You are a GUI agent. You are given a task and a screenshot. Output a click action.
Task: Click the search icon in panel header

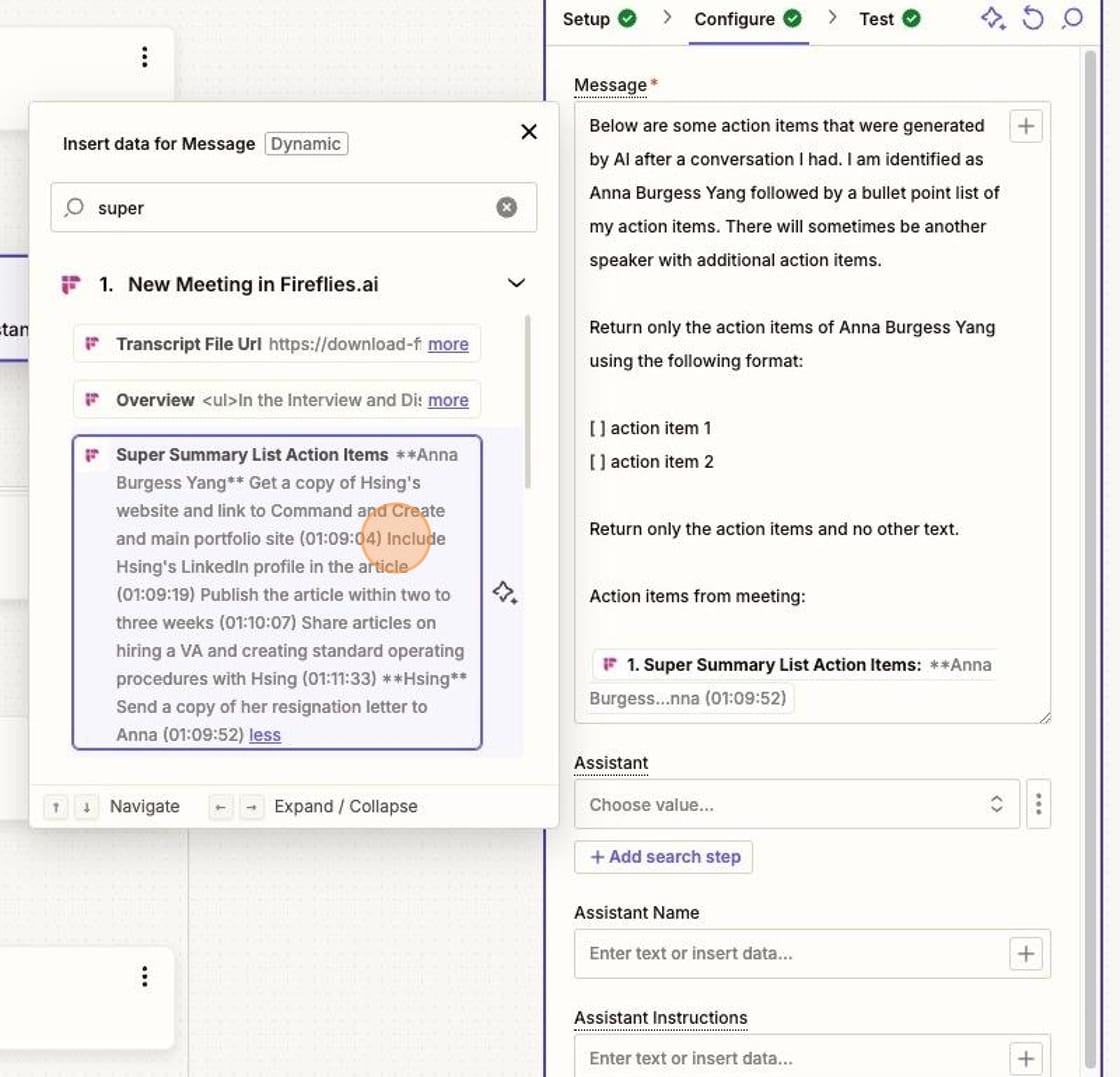(x=1072, y=18)
